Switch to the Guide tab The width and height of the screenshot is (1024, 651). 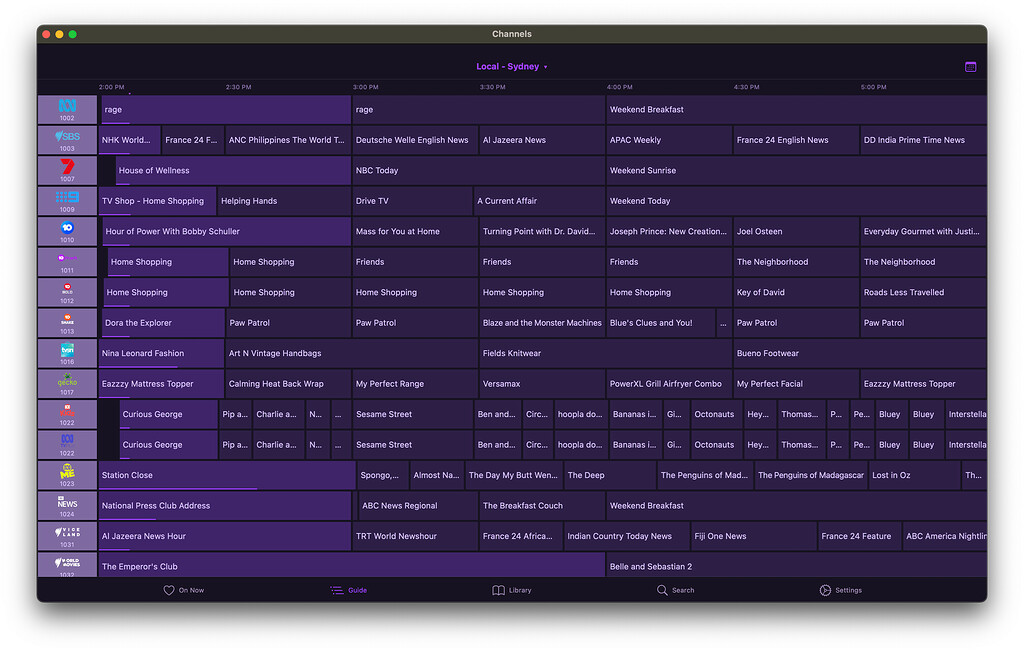tap(348, 590)
